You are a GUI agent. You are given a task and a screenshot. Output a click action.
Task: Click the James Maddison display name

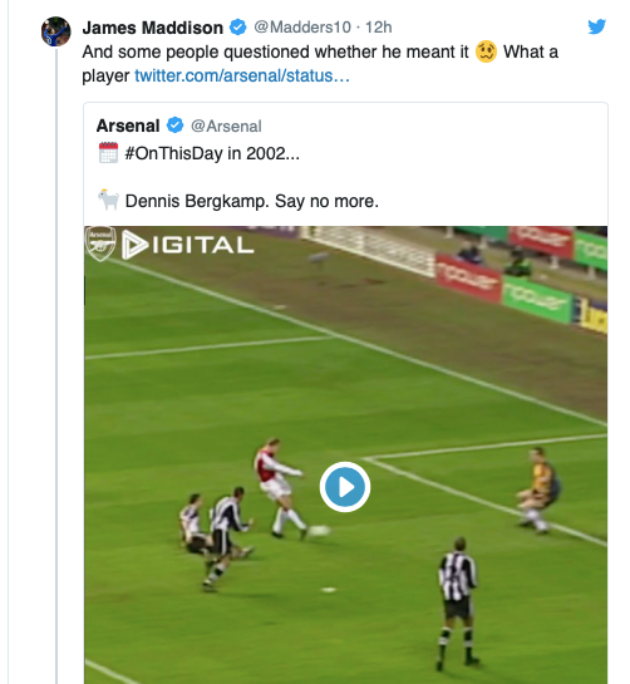[152, 27]
